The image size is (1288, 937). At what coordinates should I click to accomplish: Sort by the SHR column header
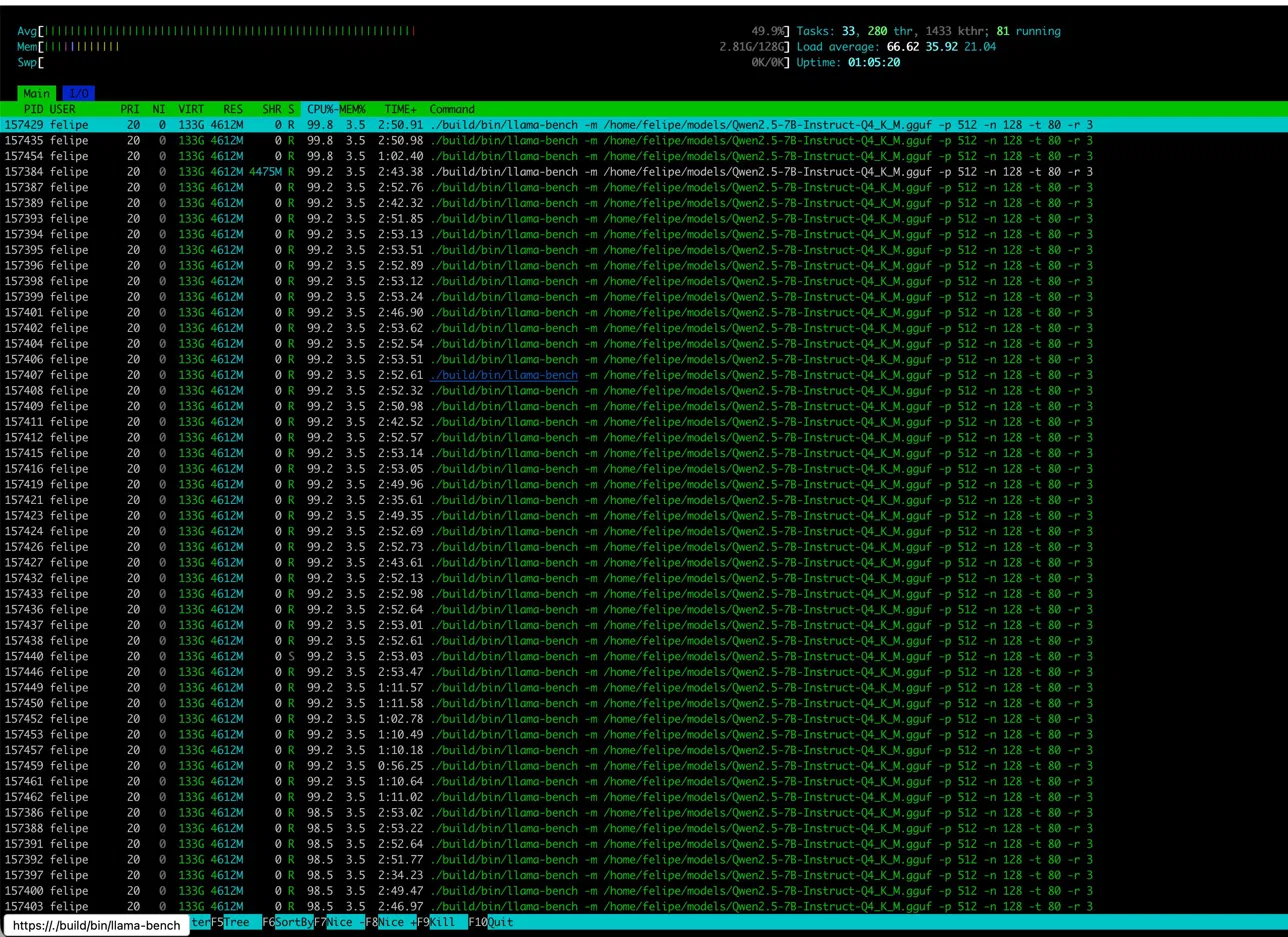point(271,109)
